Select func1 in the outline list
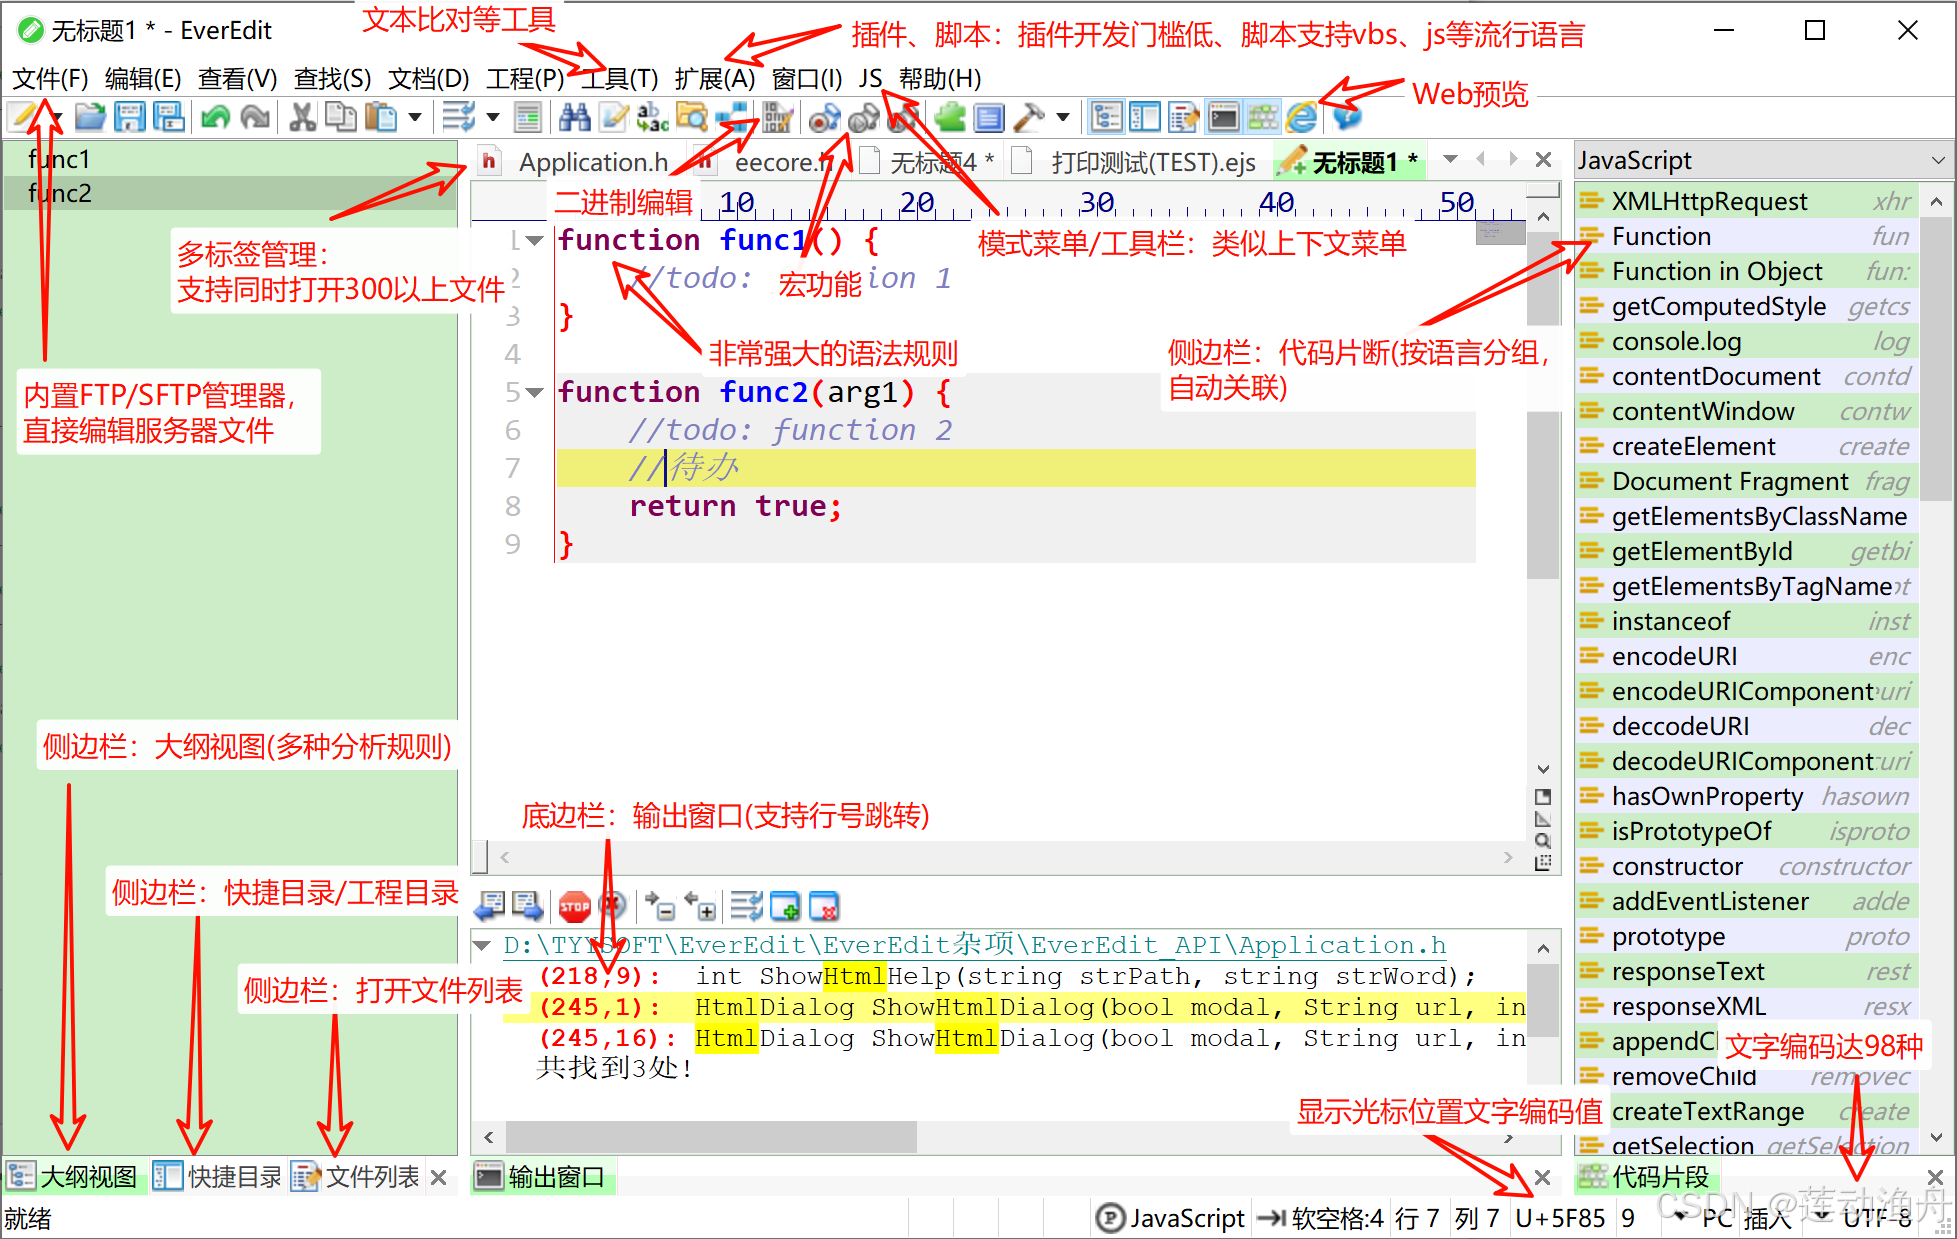 [59, 159]
